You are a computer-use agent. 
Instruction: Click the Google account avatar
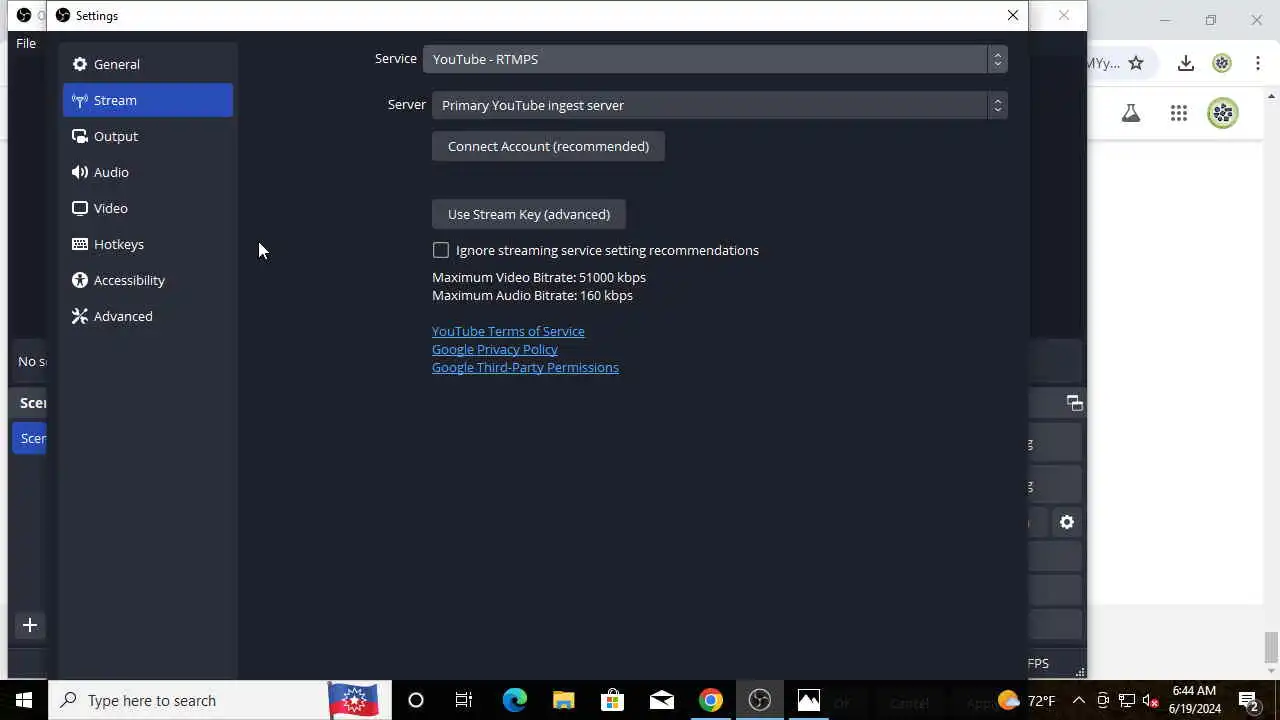[1223, 113]
